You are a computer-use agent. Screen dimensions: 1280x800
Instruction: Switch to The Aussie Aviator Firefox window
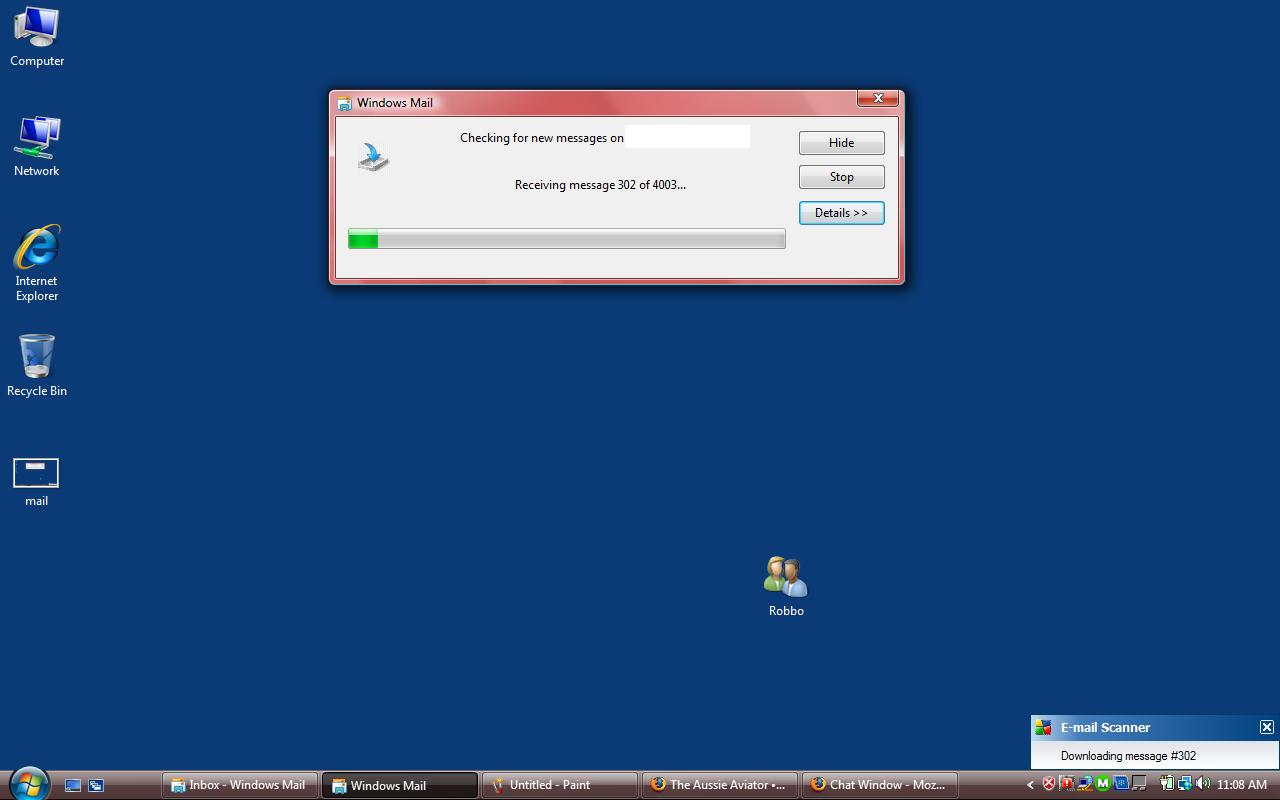pos(719,785)
